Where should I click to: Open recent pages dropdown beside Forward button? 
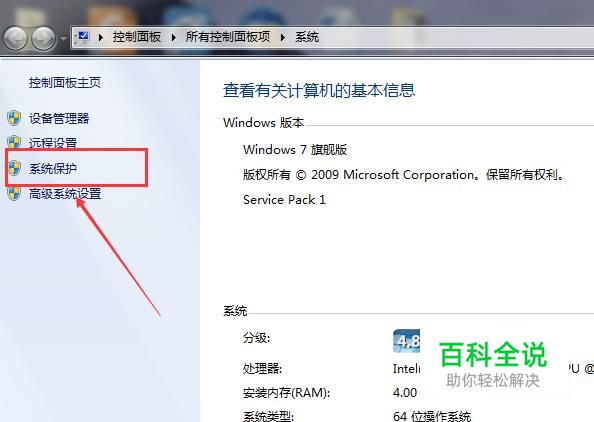pos(63,39)
